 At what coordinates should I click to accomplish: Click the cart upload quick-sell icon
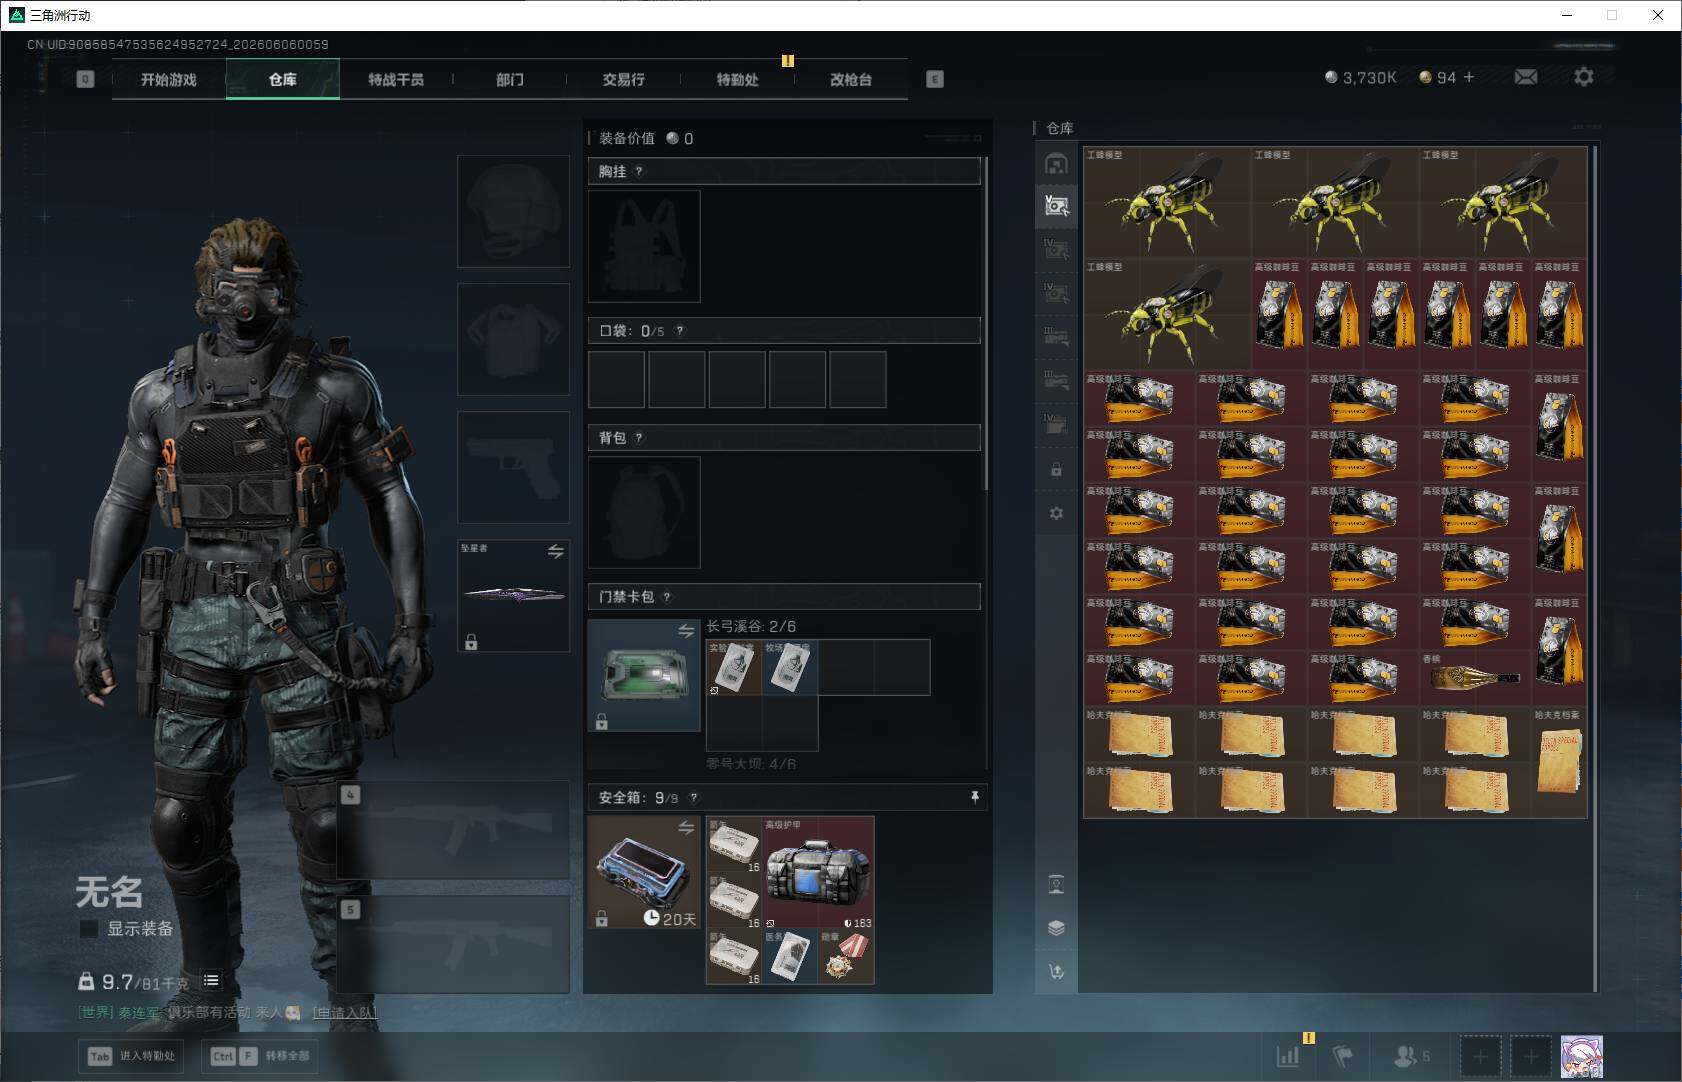point(1056,971)
